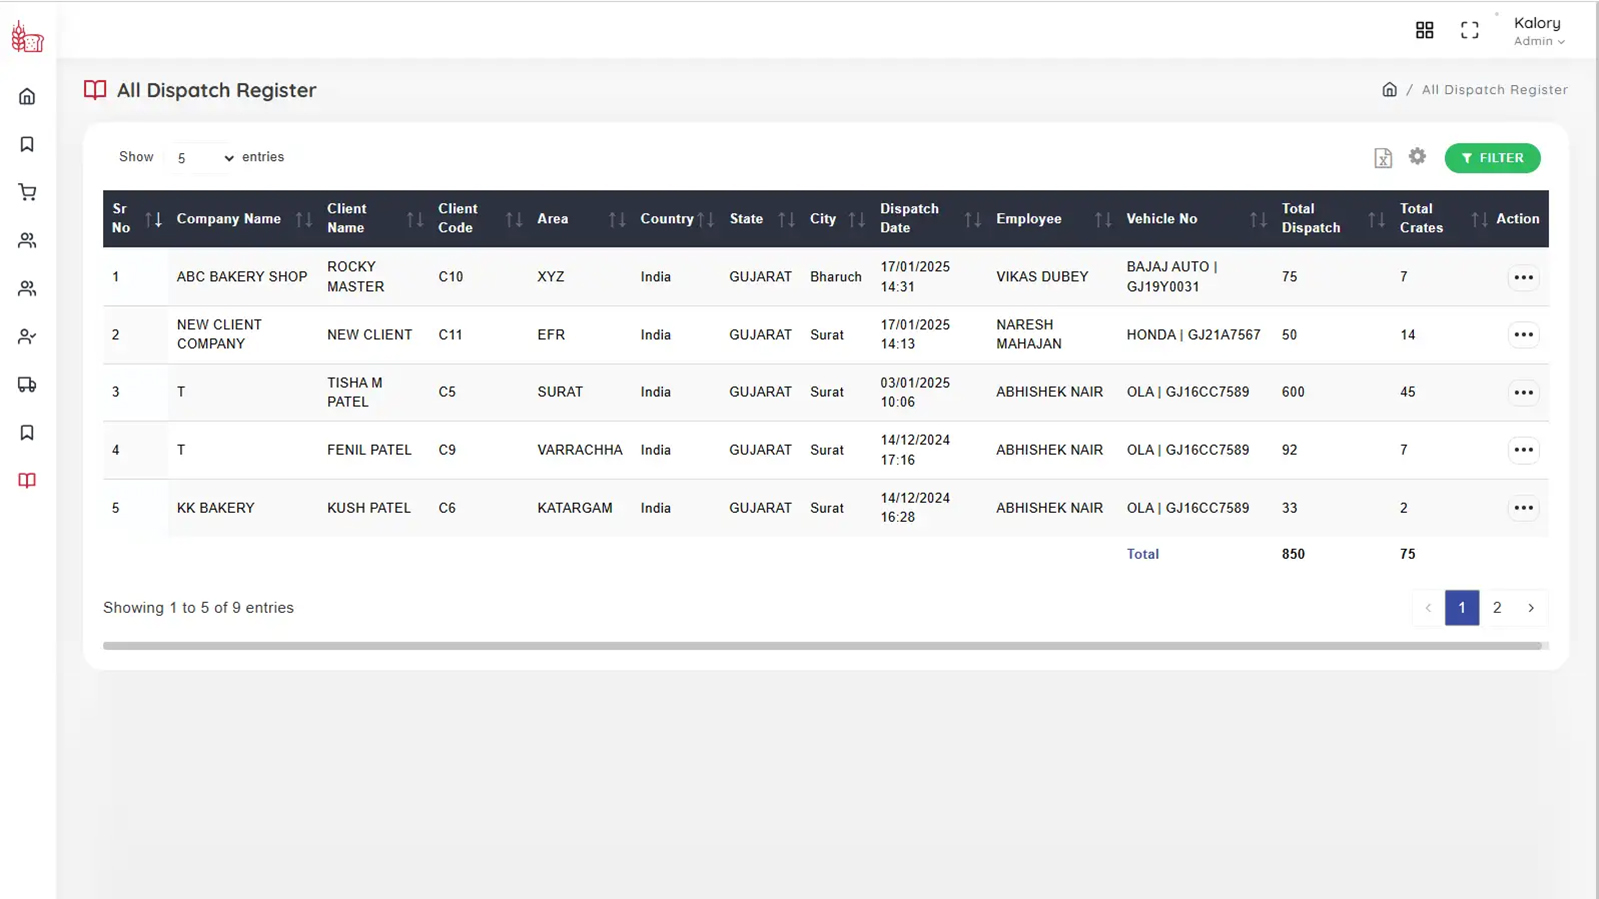This screenshot has width=1599, height=899.
Task: Expand the Kalory Admin user menu
Action: click(1538, 31)
